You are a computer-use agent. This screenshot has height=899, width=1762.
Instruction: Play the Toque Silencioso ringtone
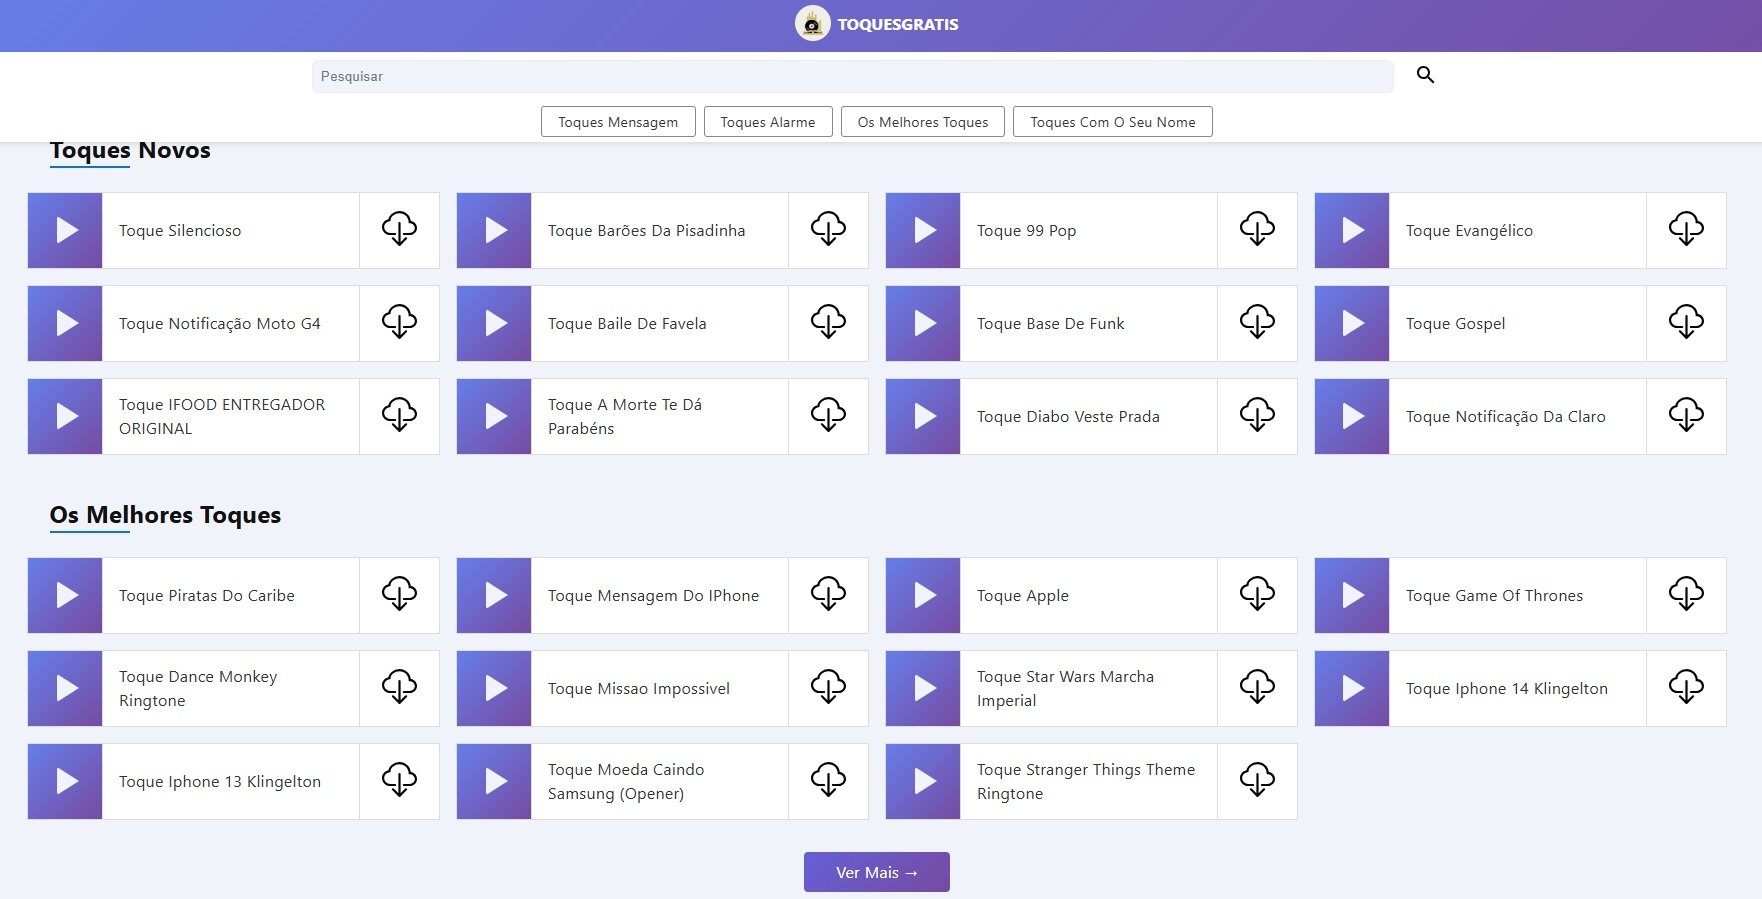pos(65,230)
